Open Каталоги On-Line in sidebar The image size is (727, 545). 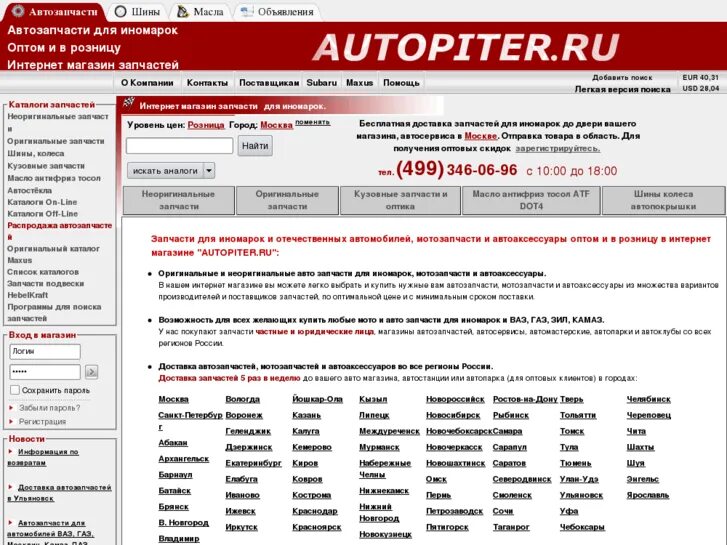tap(42, 202)
